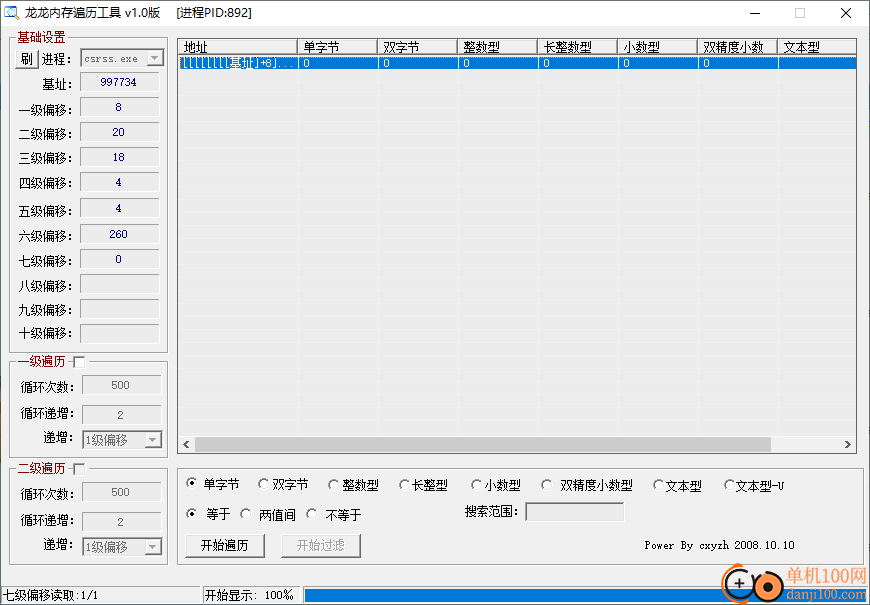Click the 整数型 column header

tap(497, 47)
